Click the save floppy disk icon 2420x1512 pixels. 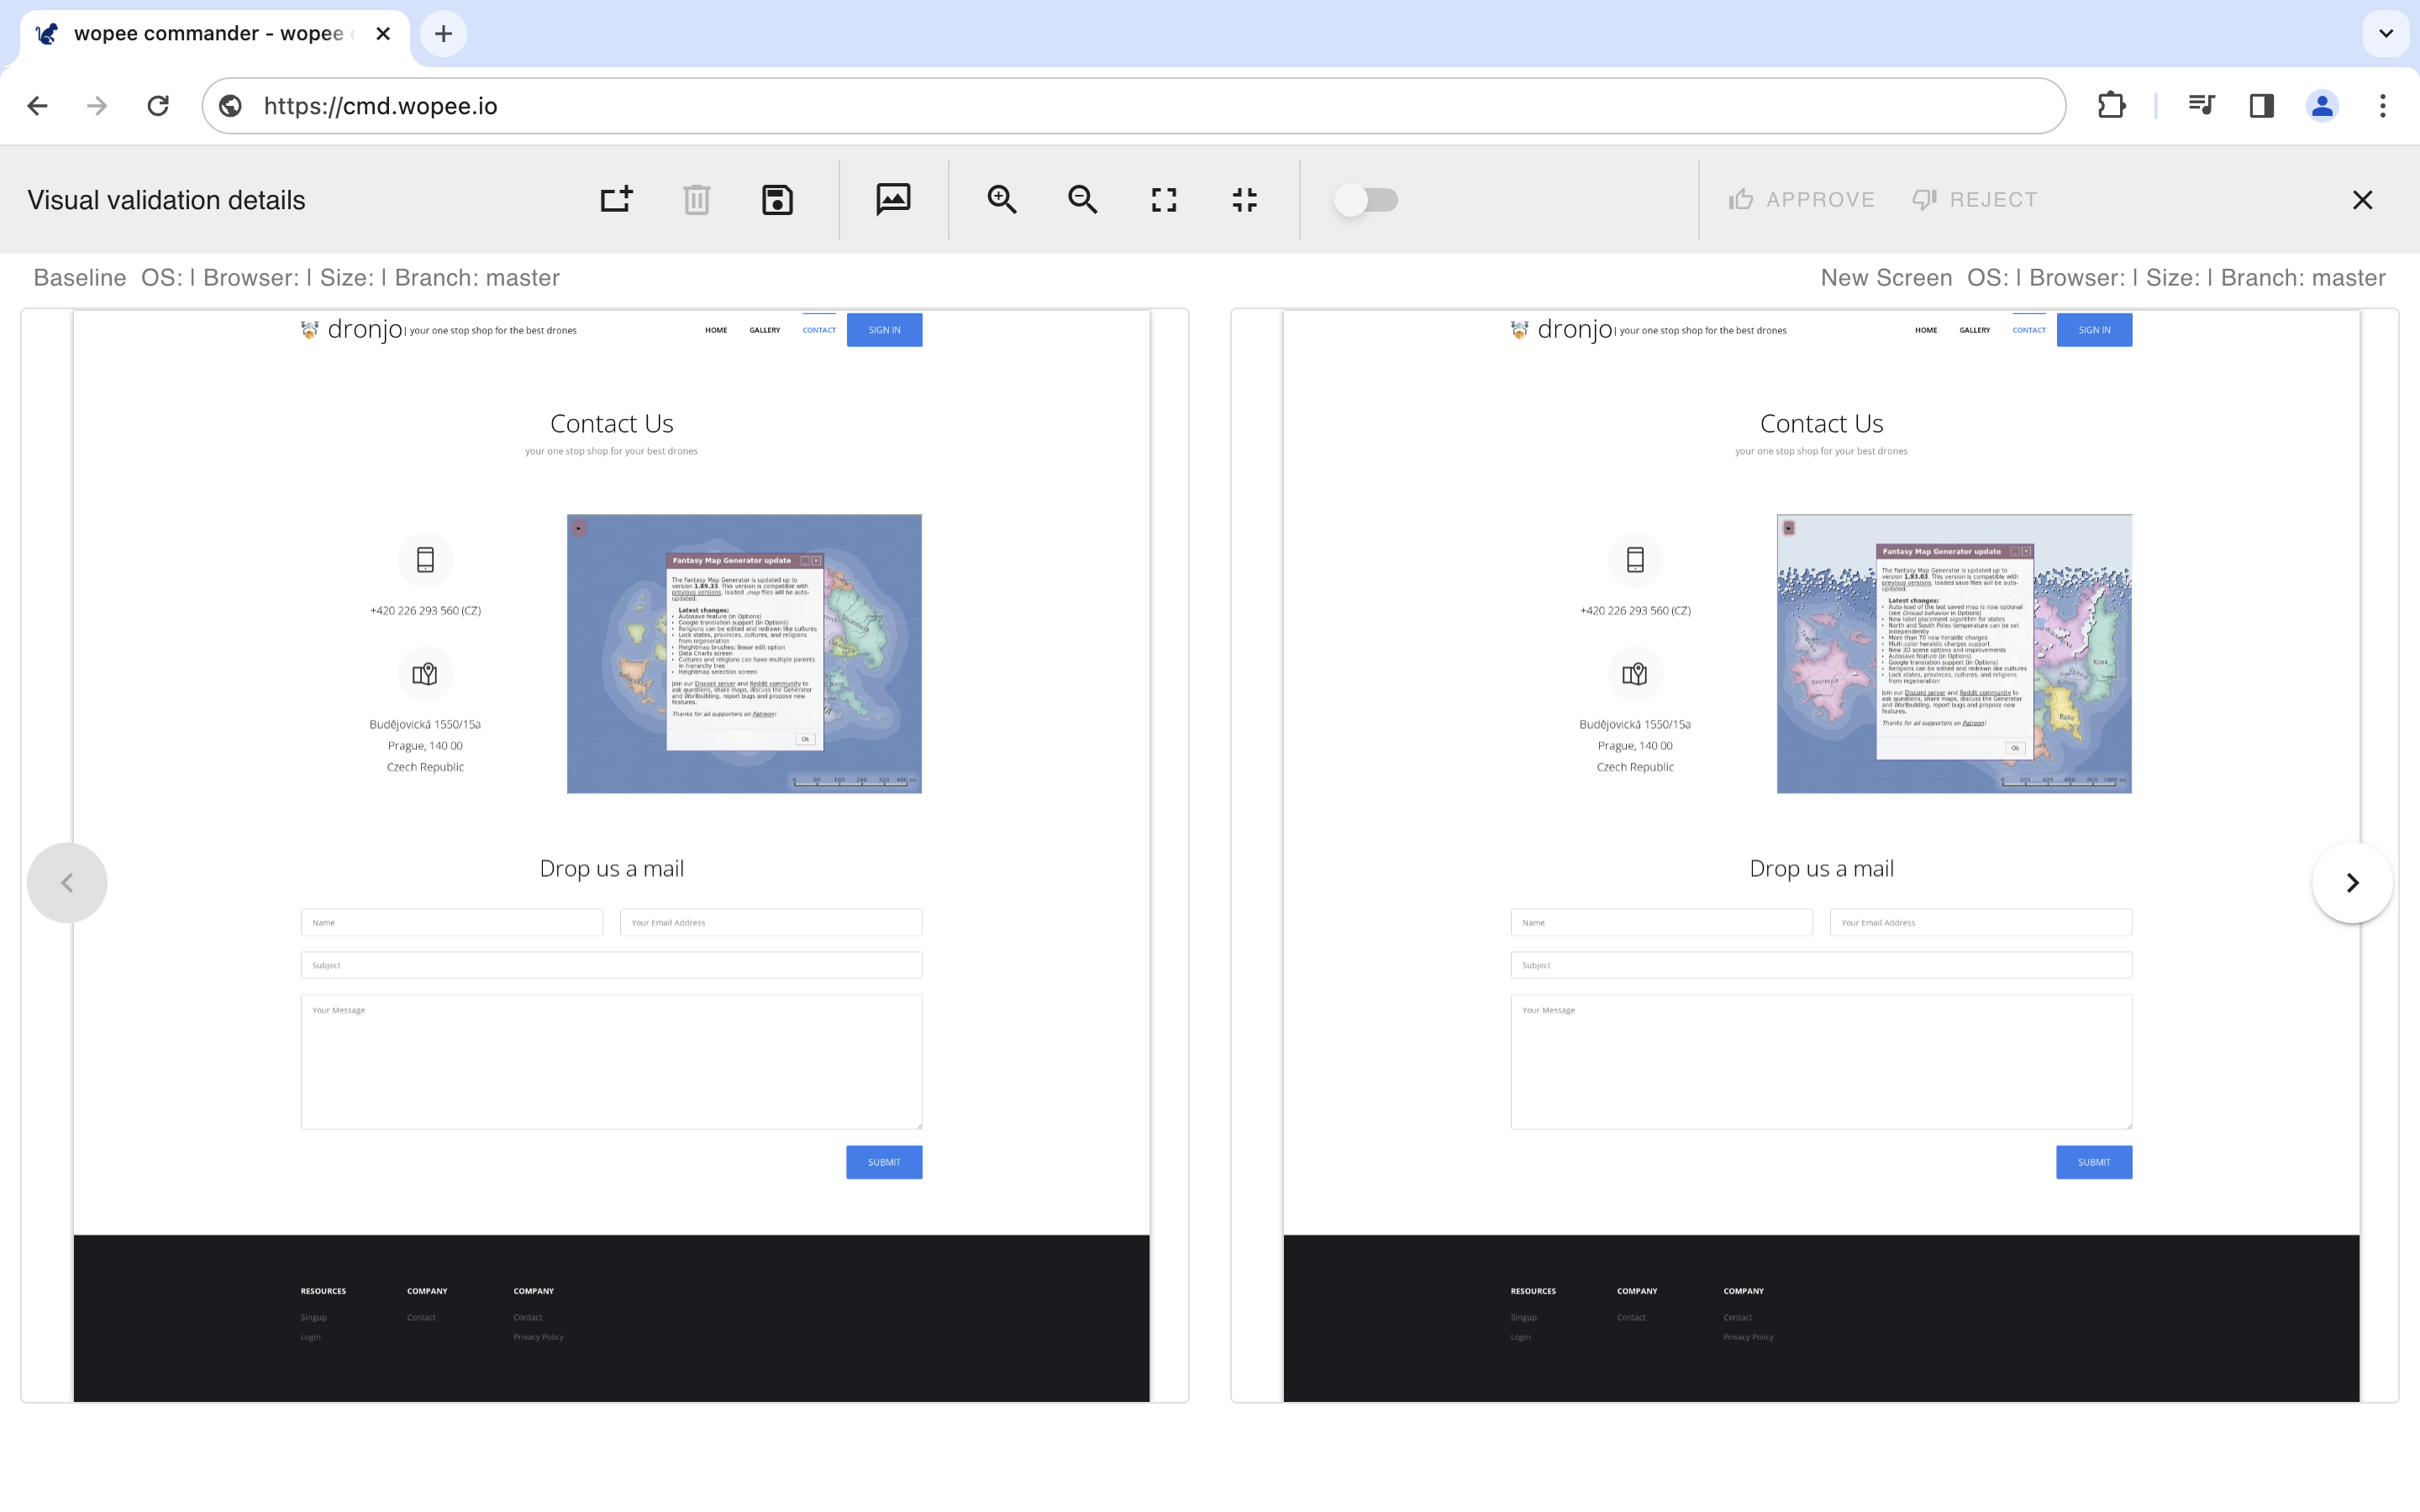click(777, 199)
